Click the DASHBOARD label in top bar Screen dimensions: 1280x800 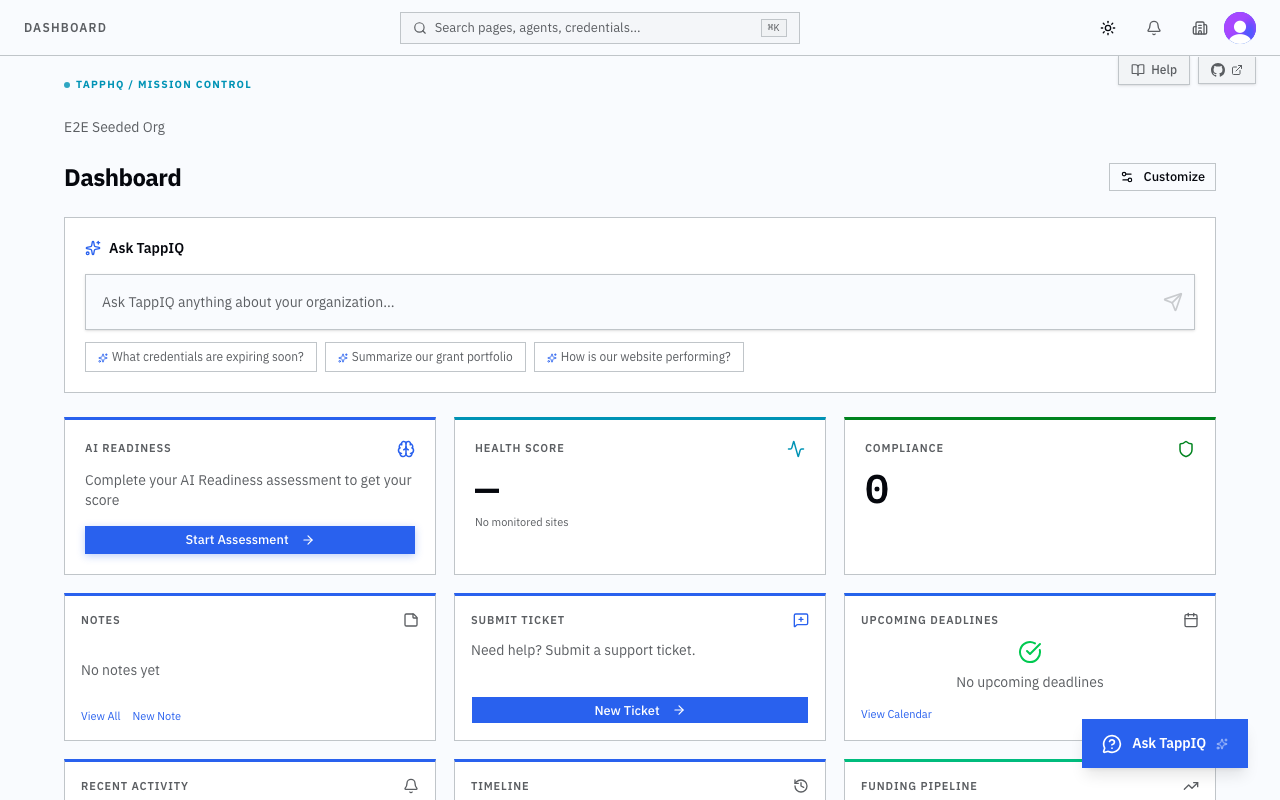65,28
